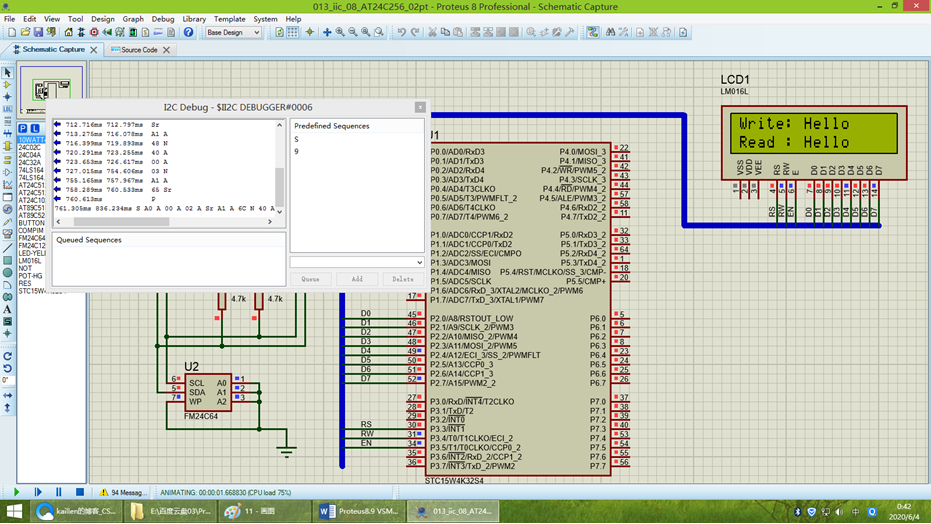931x524 pixels.
Task: Close the I2C Debug window
Action: point(420,107)
